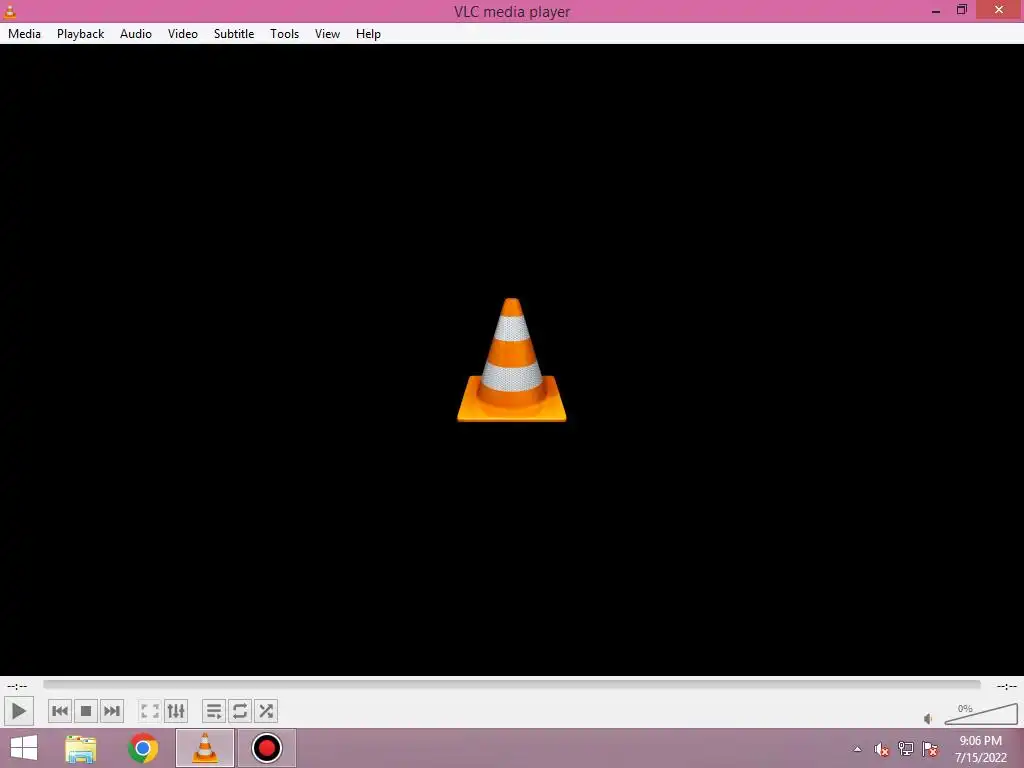Screen dimensions: 1024x768
Task: Set volume on the volume slider
Action: pos(981,714)
